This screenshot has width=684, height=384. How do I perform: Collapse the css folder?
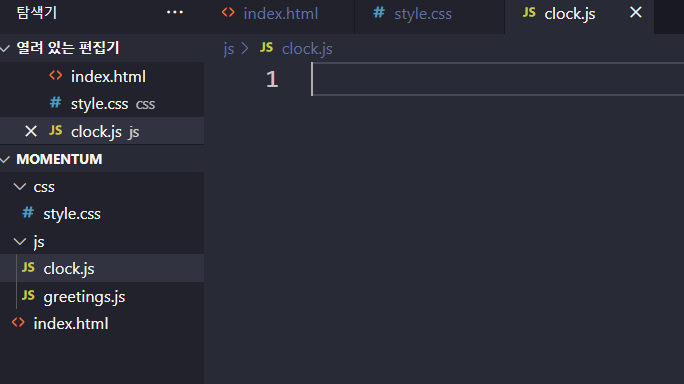[x=20, y=187]
